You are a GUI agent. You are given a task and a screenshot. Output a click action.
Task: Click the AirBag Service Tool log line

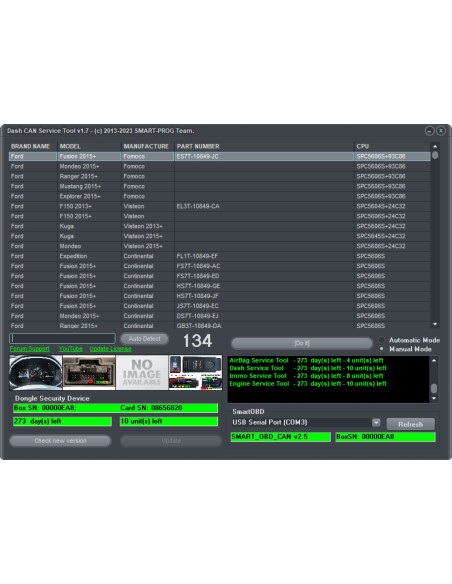(x=306, y=360)
